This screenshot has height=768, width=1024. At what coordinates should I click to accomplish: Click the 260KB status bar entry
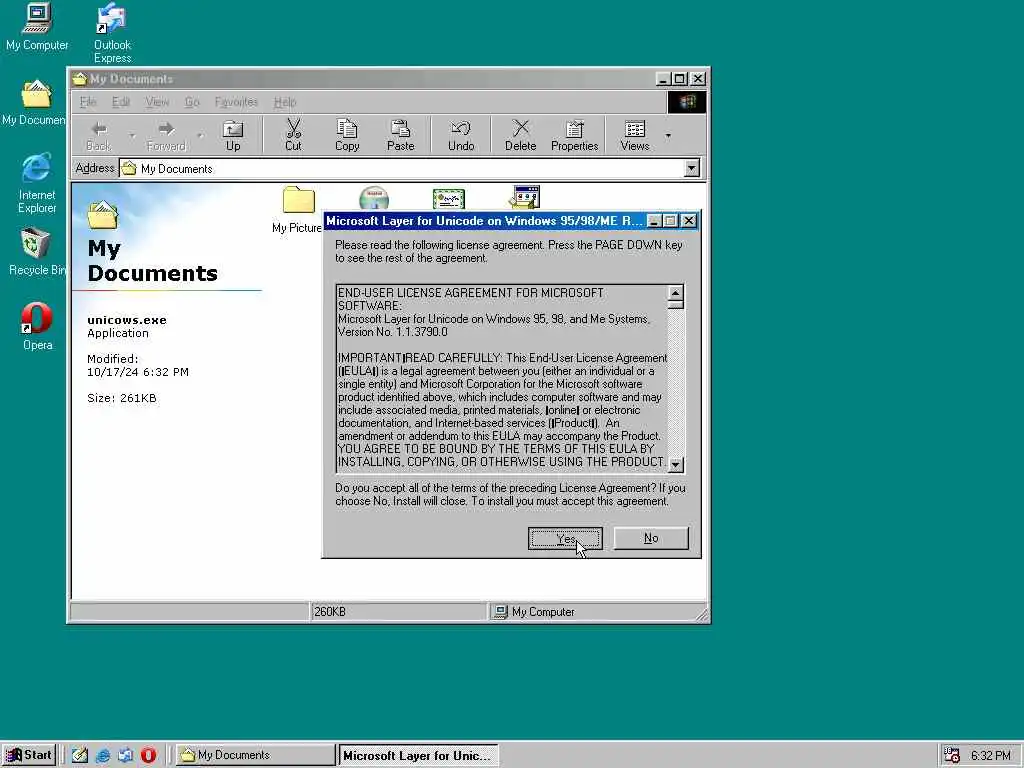pos(398,612)
